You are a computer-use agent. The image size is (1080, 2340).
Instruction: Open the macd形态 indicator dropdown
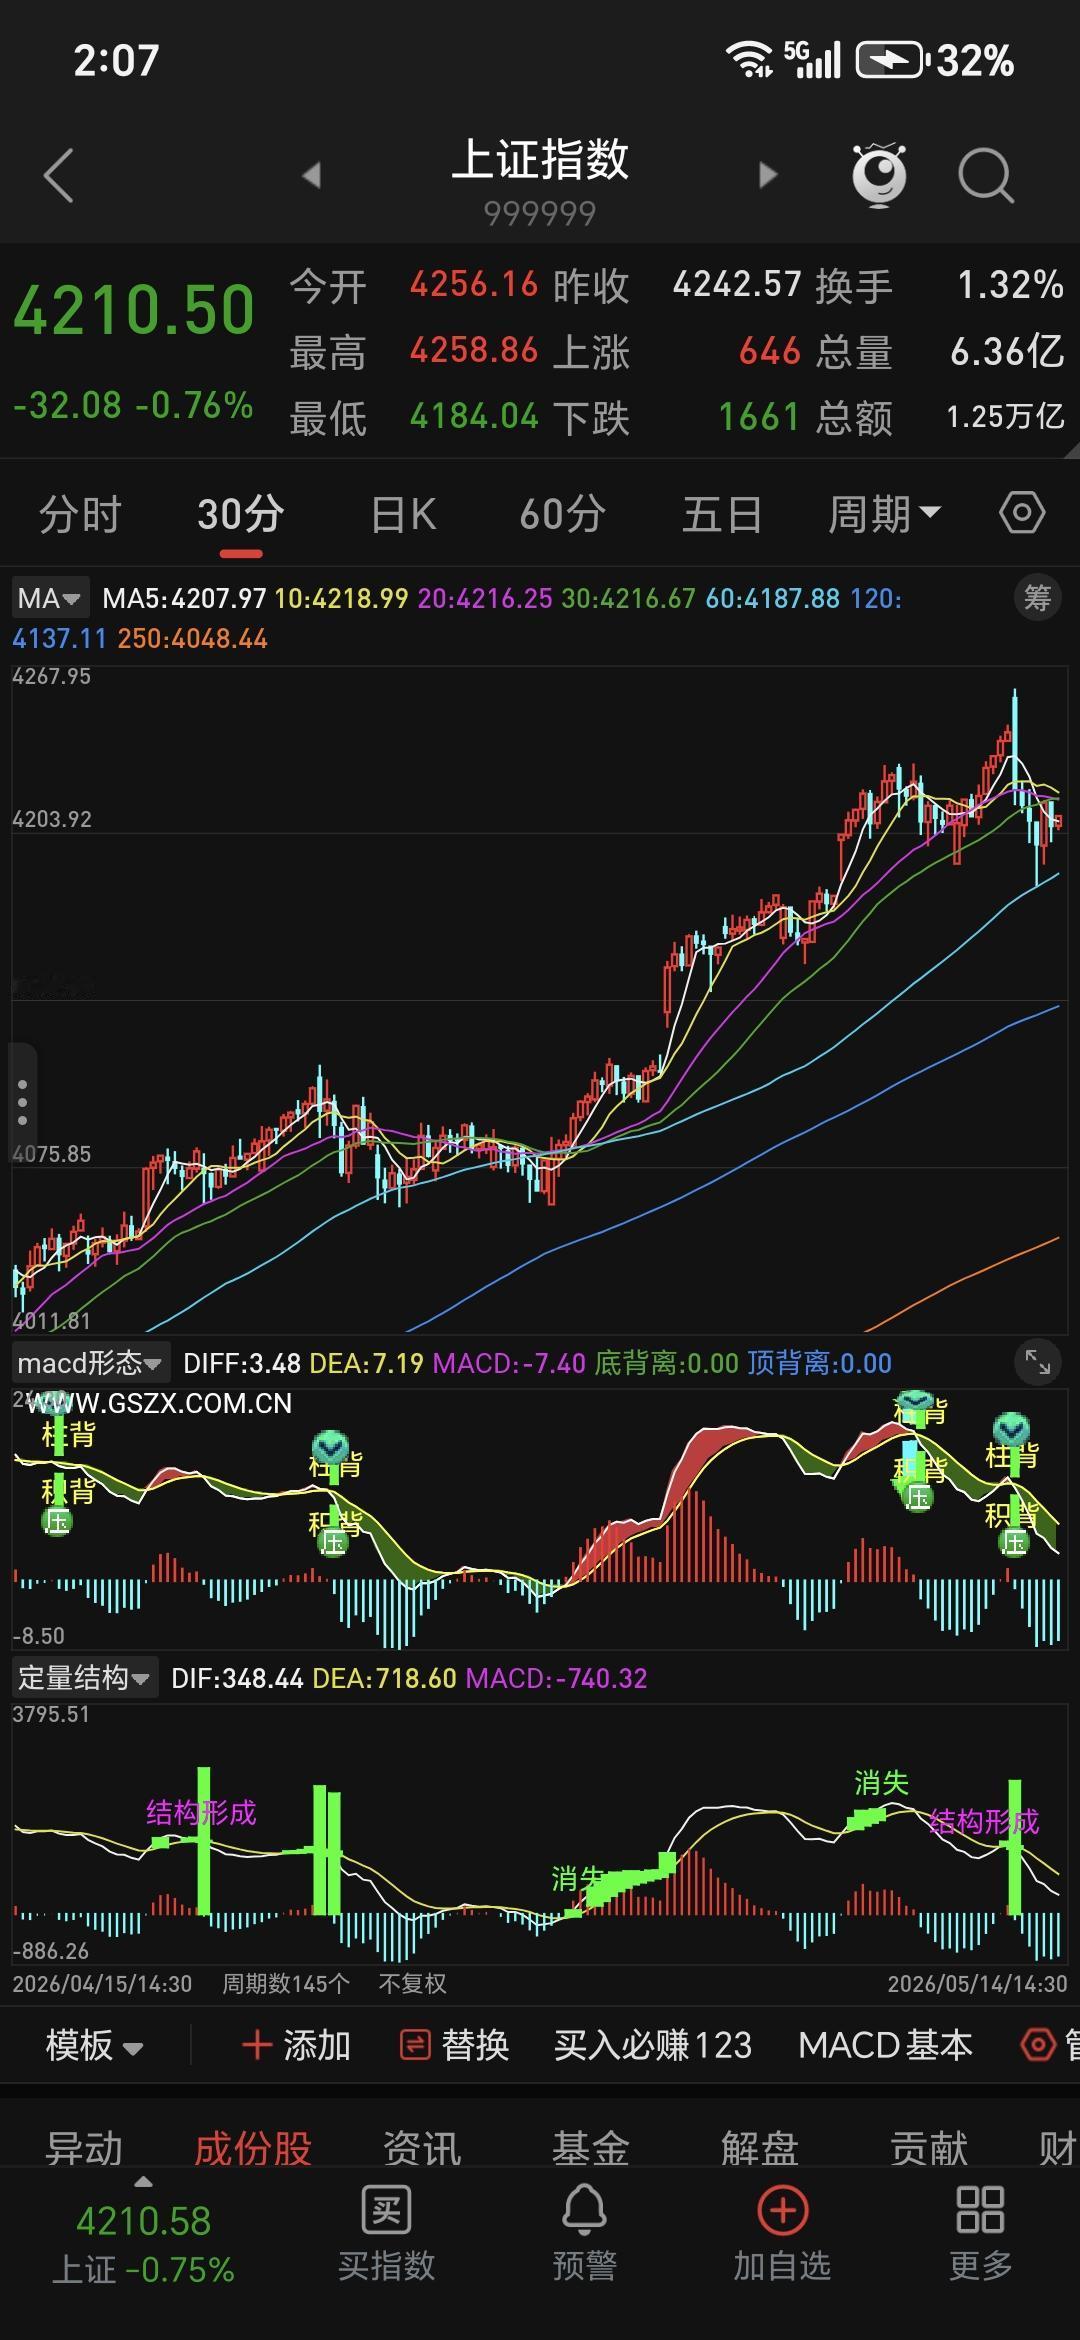[x=91, y=1362]
